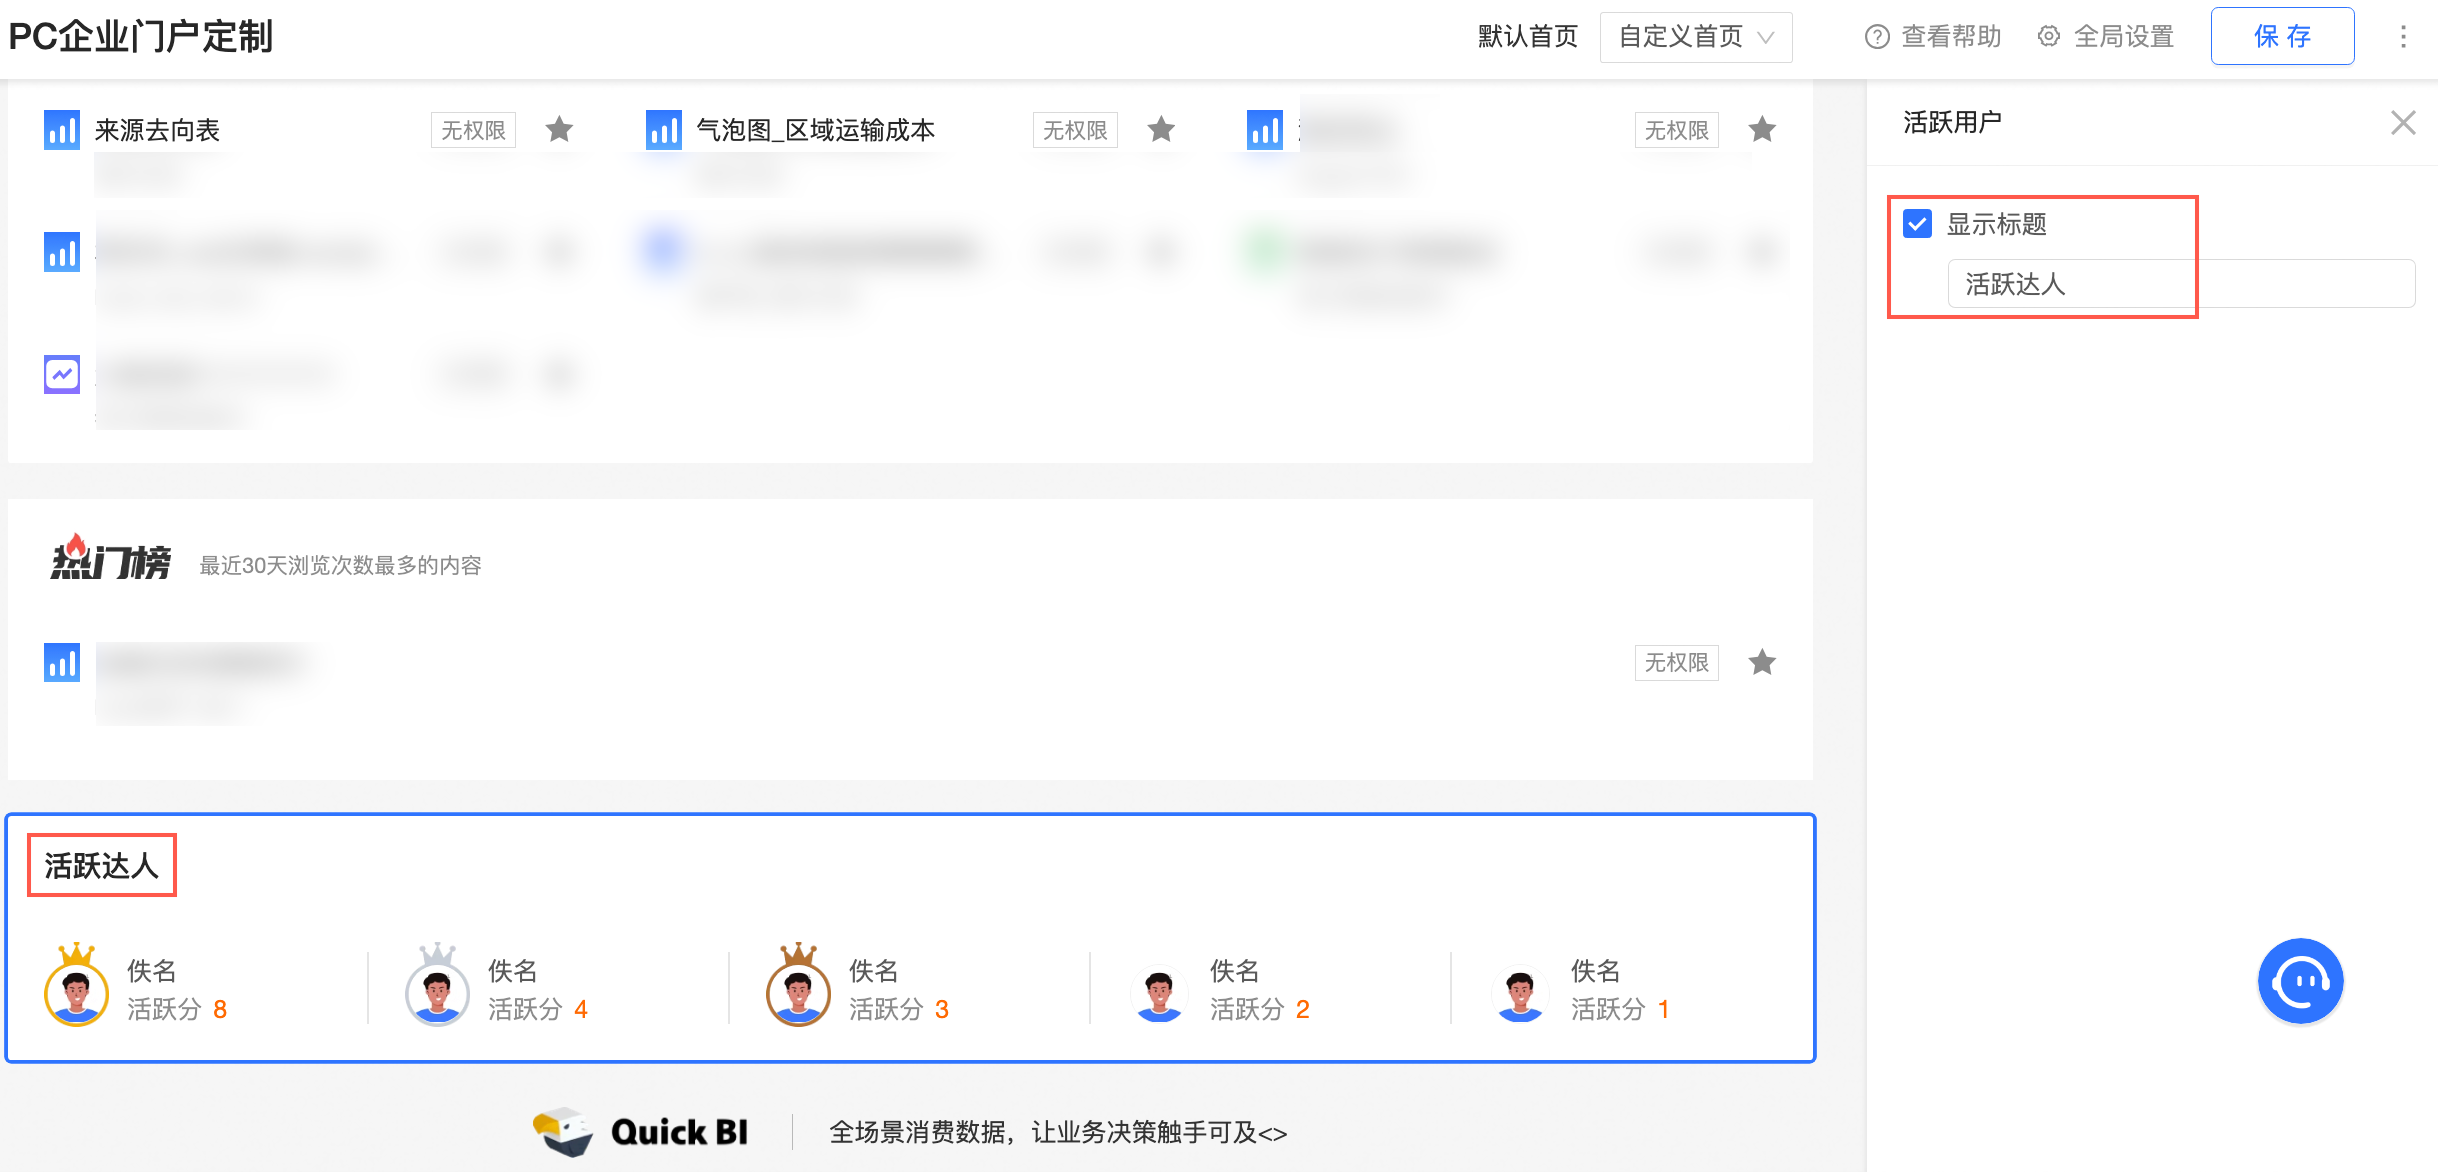The height and width of the screenshot is (1172, 2438).
Task: Expand the 自定义首页 dropdown
Action: [1696, 37]
